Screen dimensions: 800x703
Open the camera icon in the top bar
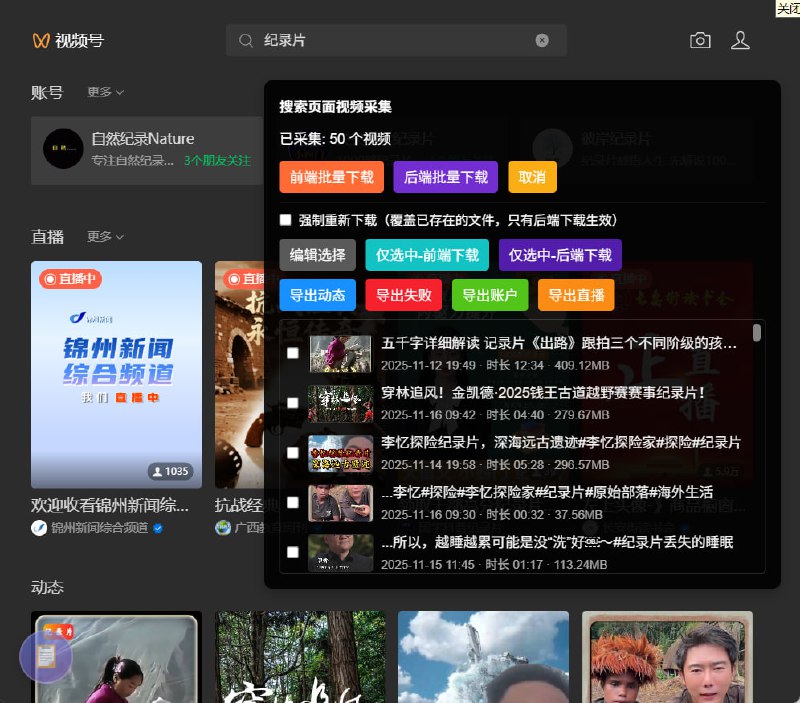click(700, 40)
